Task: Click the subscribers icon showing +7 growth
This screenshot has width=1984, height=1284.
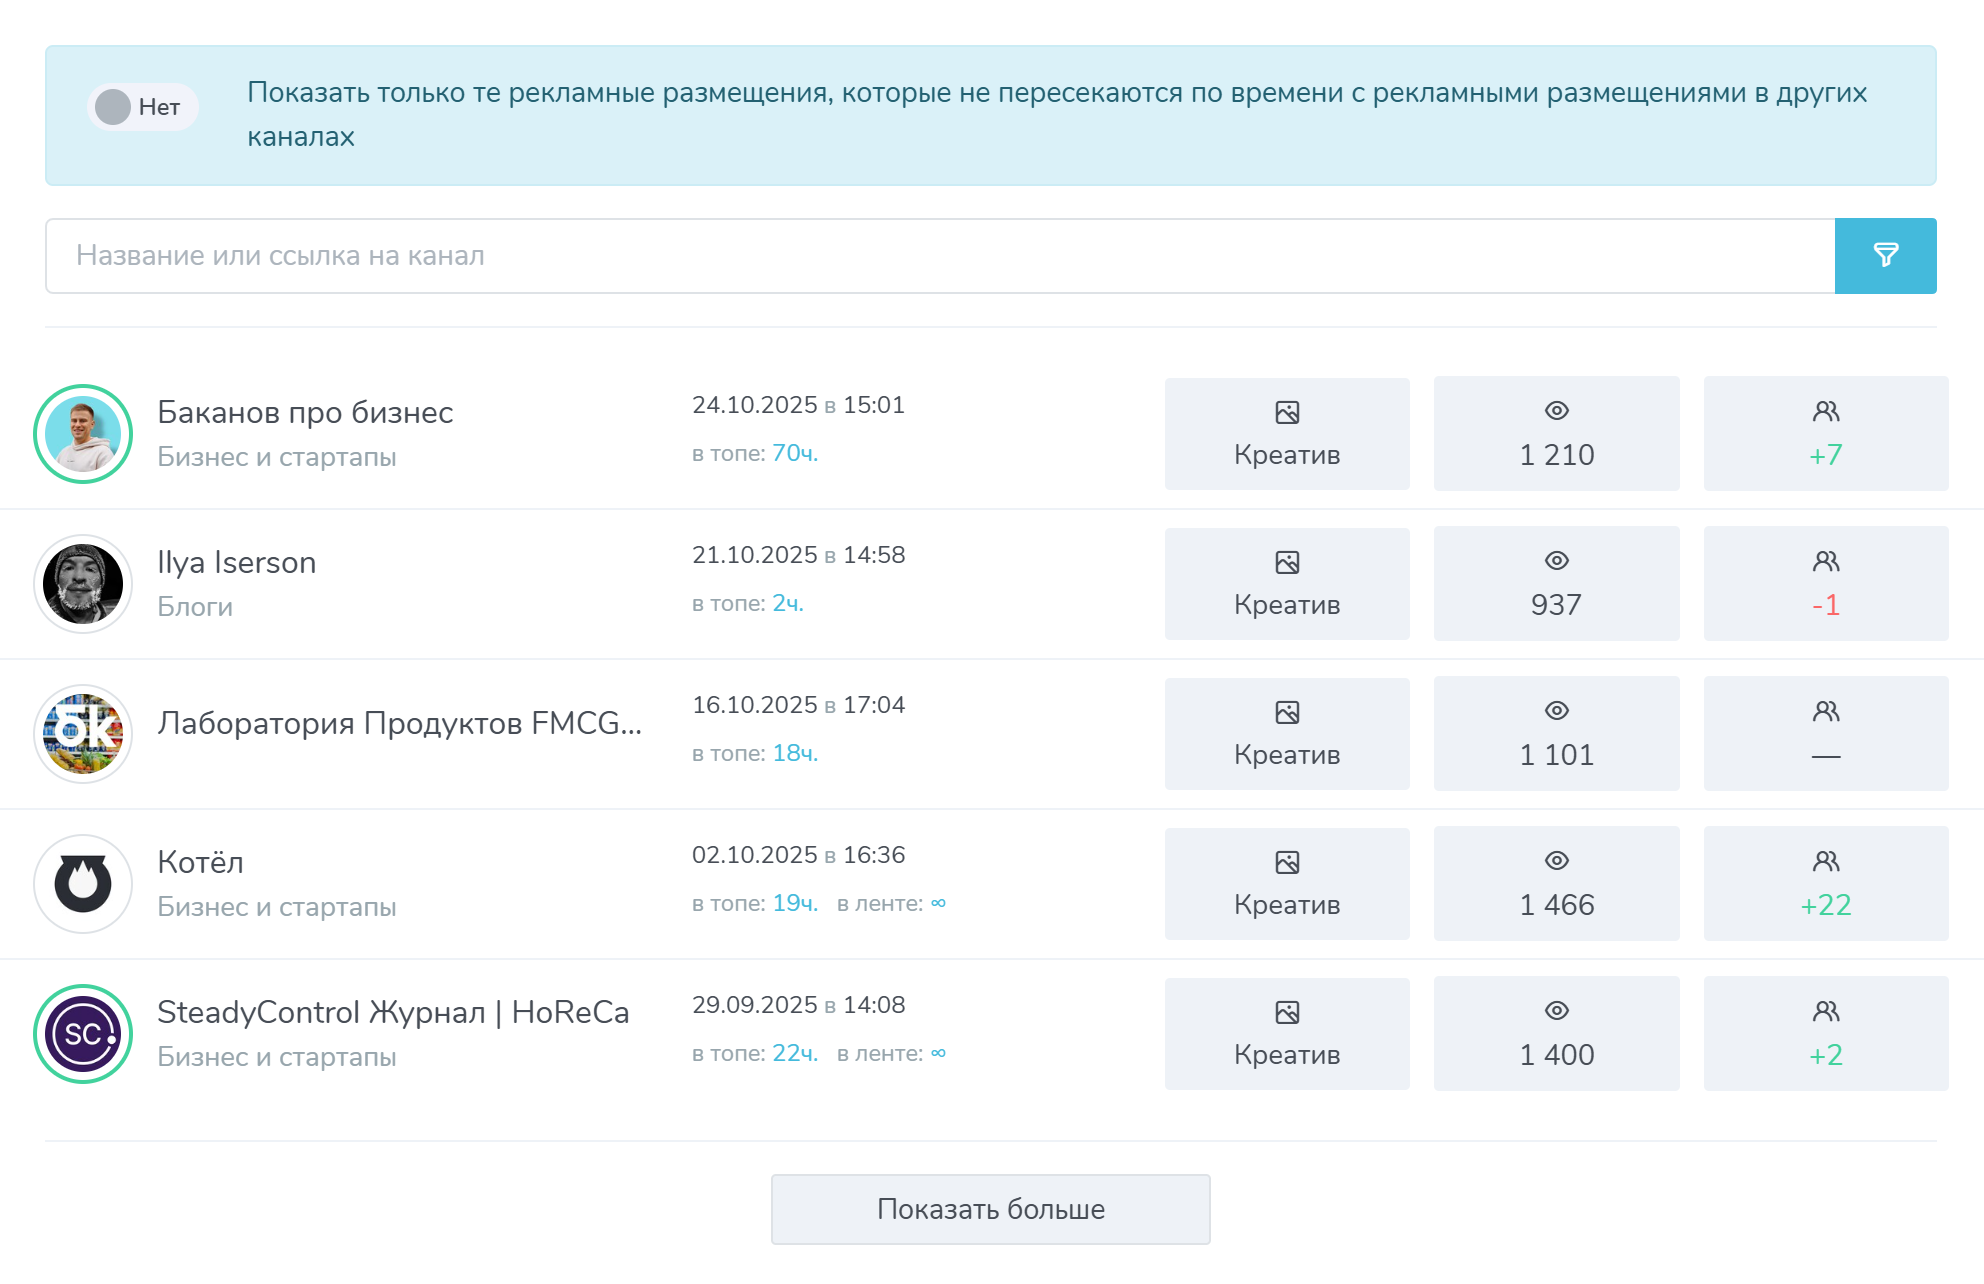Action: tap(1826, 409)
